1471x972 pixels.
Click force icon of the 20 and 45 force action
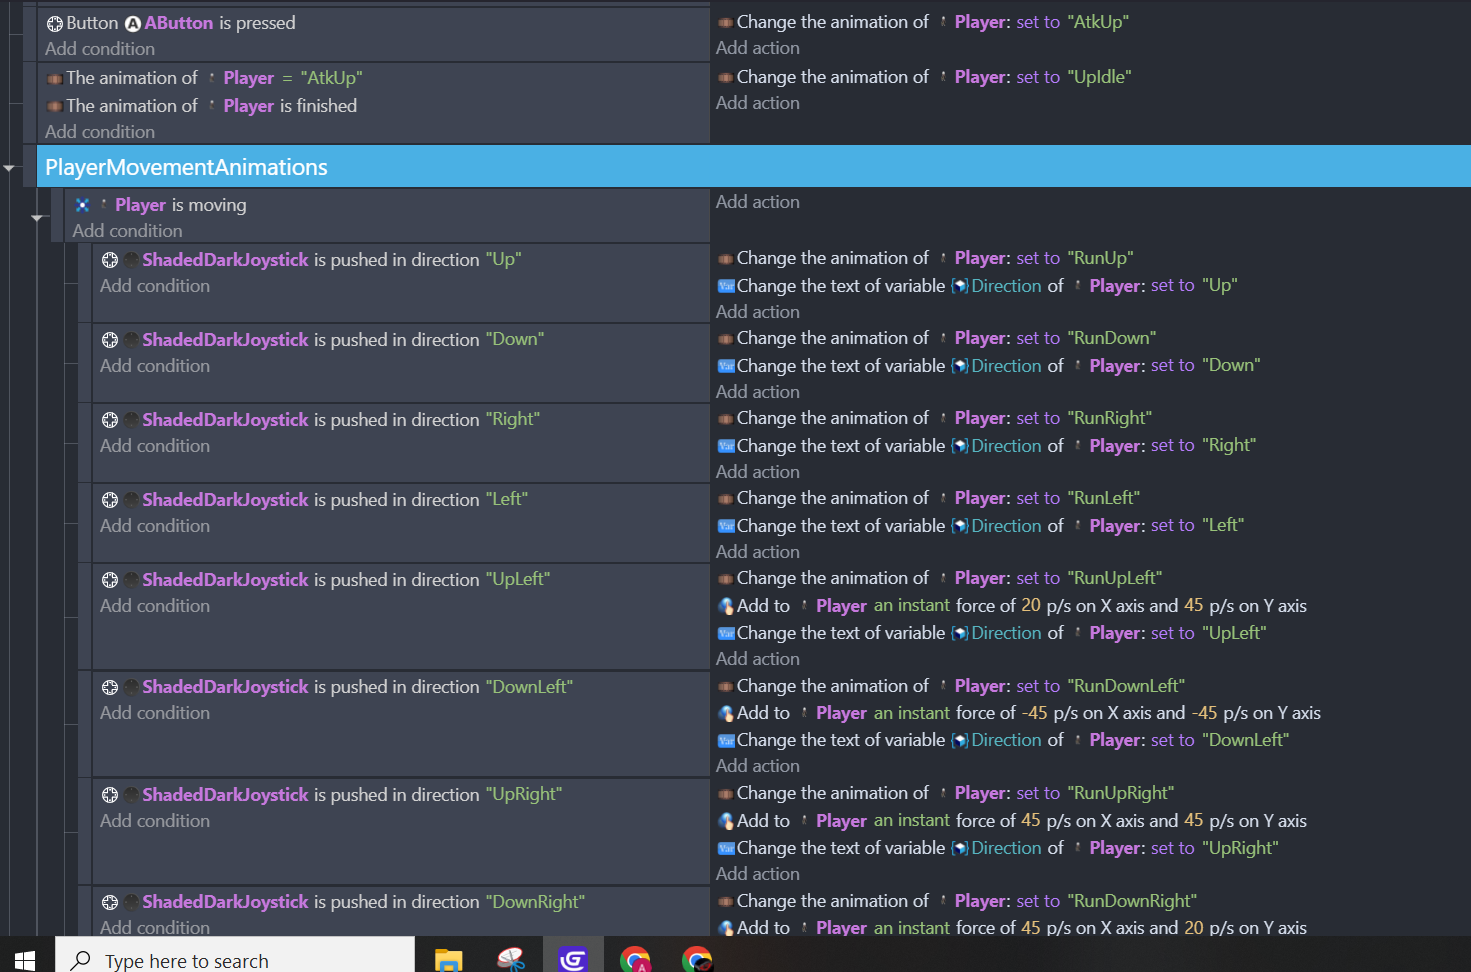(x=727, y=606)
